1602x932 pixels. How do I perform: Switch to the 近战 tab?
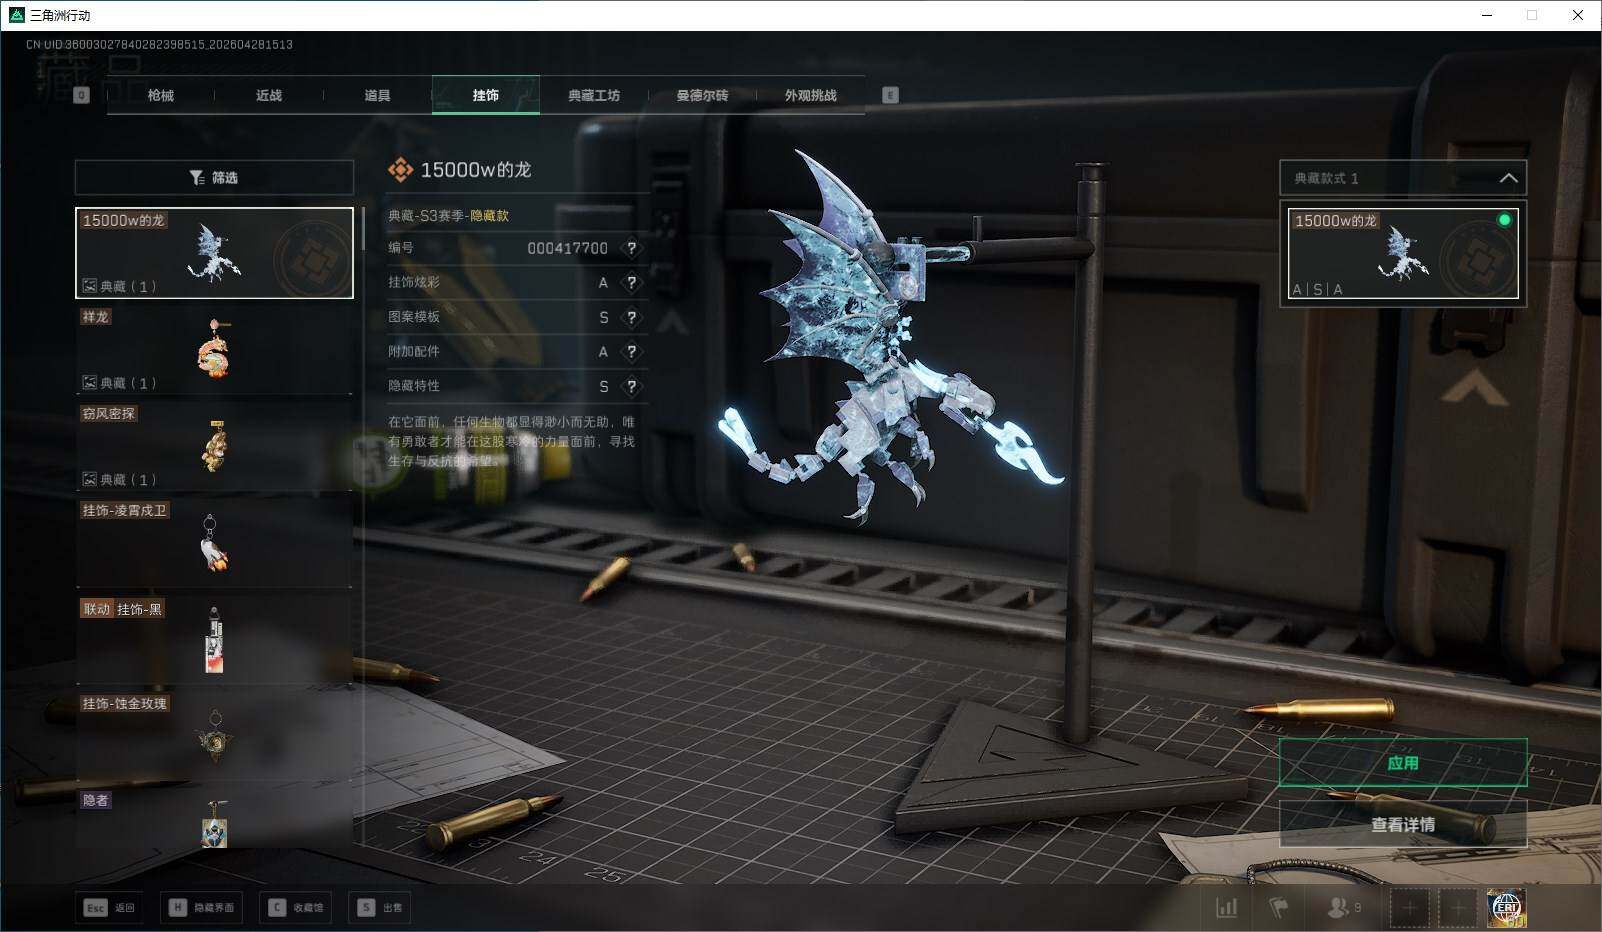tap(269, 95)
